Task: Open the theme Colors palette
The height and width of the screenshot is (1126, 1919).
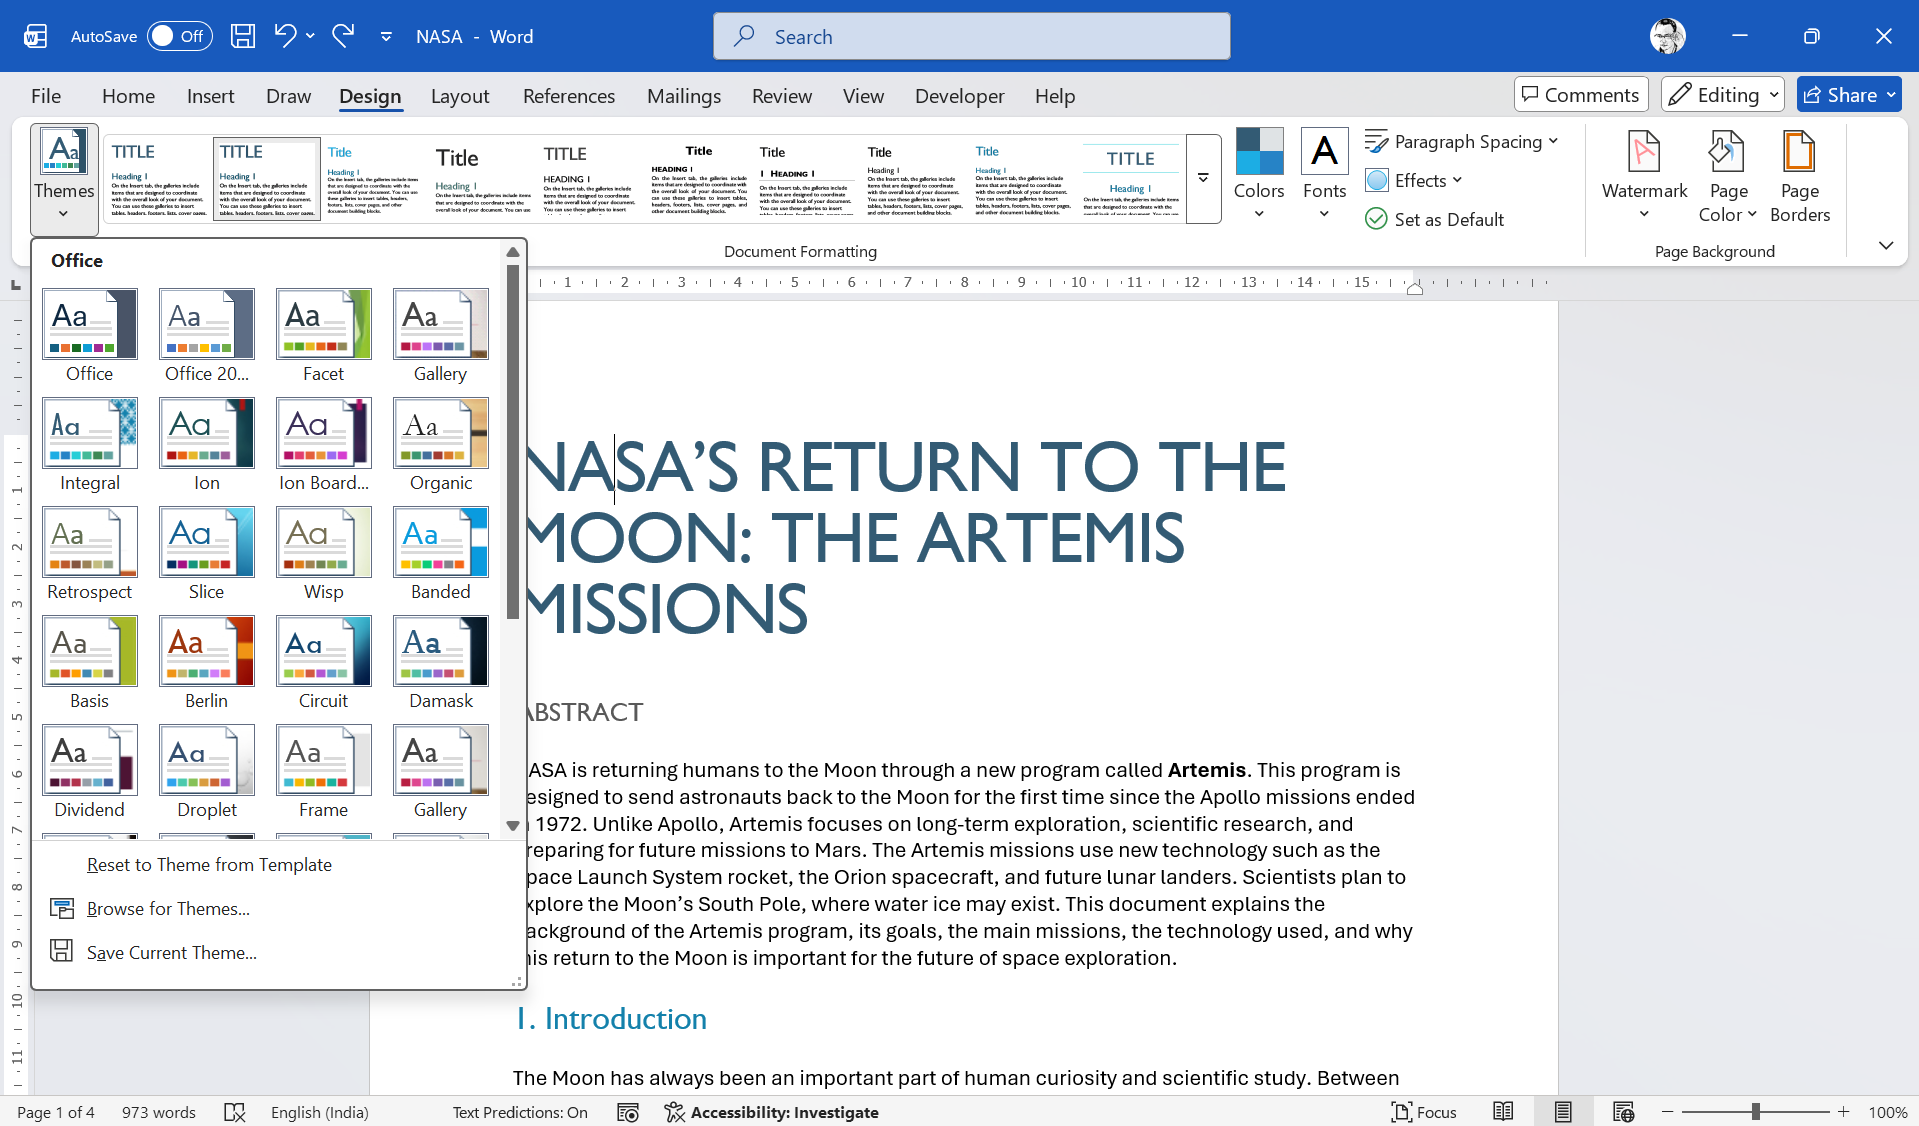Action: tap(1259, 176)
